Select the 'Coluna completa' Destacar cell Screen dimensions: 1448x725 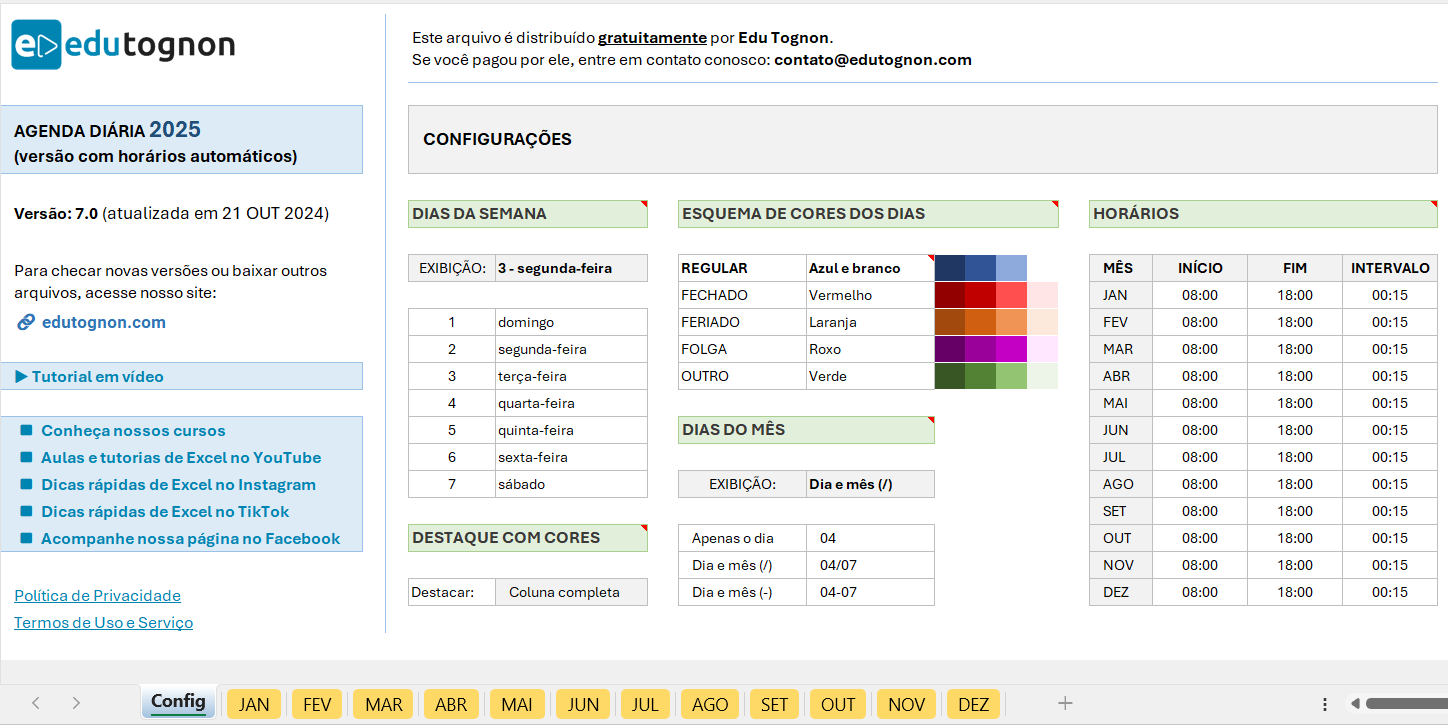571,592
